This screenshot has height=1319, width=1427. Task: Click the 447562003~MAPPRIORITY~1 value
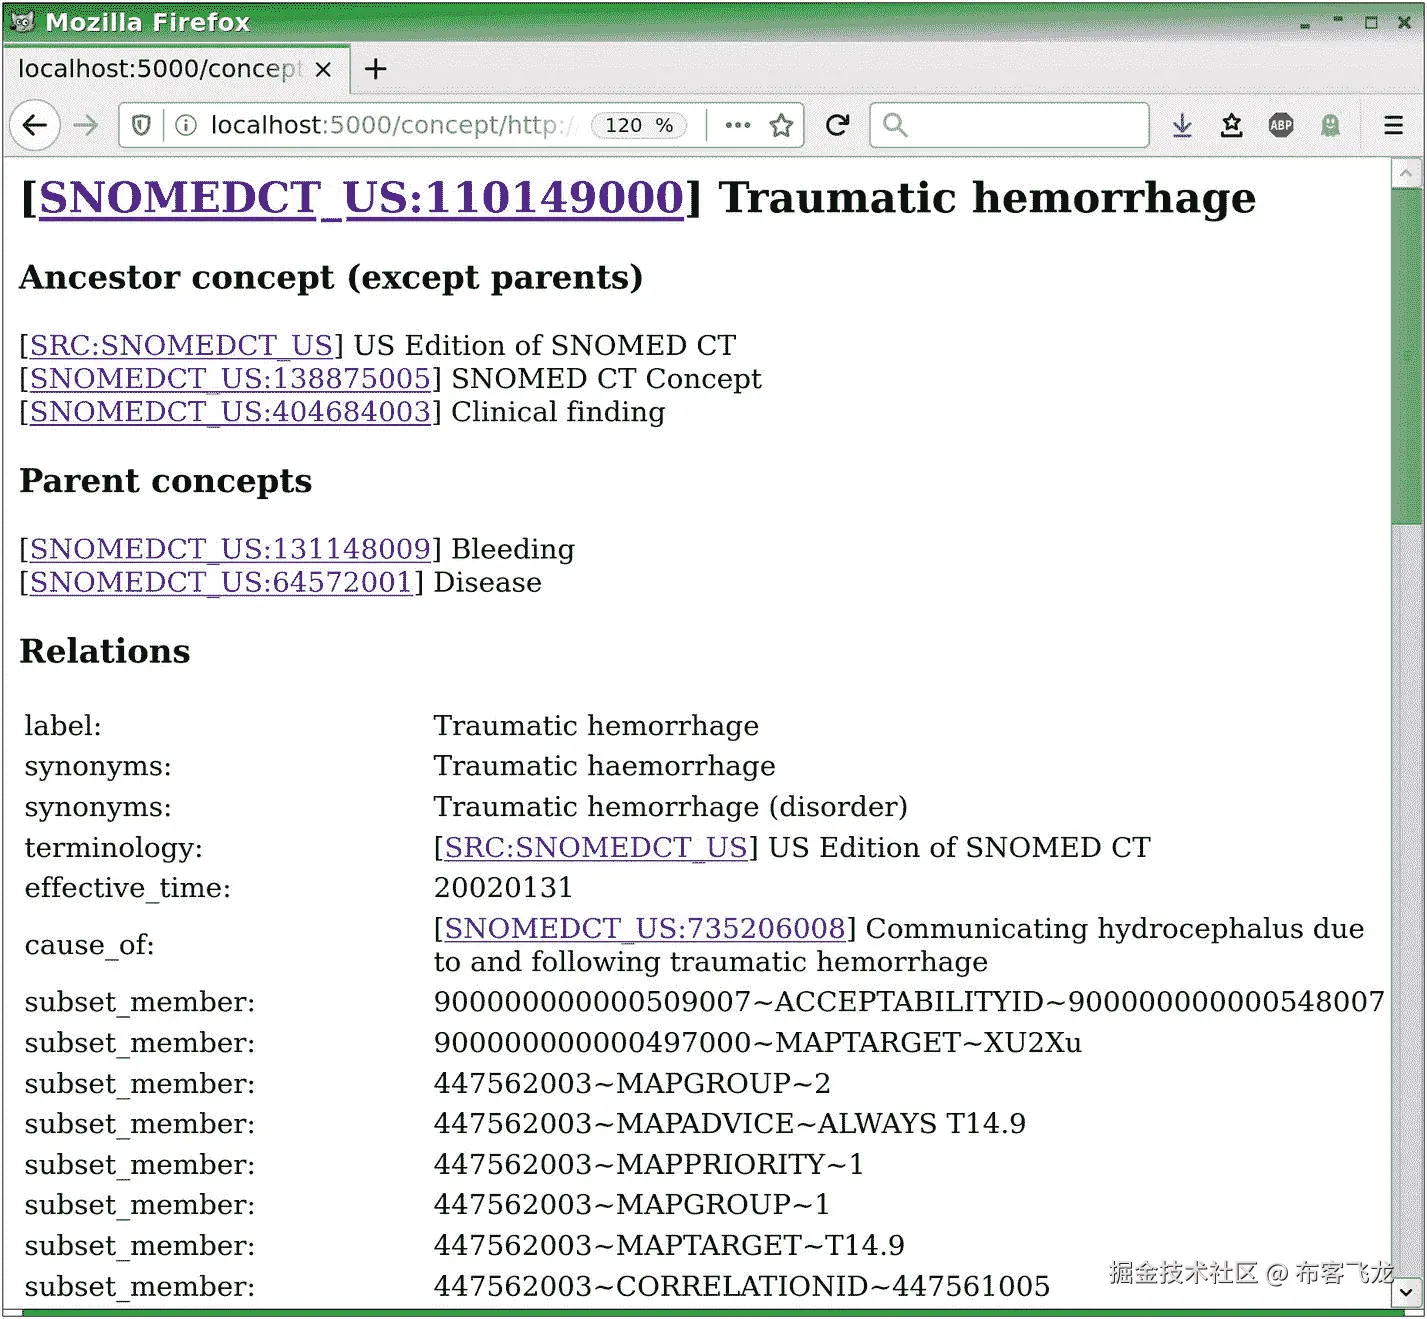pos(648,1165)
